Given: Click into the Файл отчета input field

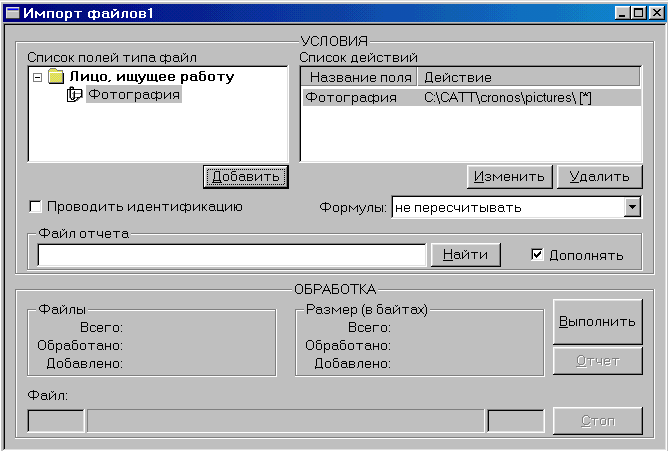Looking at the screenshot, I should (232, 255).
